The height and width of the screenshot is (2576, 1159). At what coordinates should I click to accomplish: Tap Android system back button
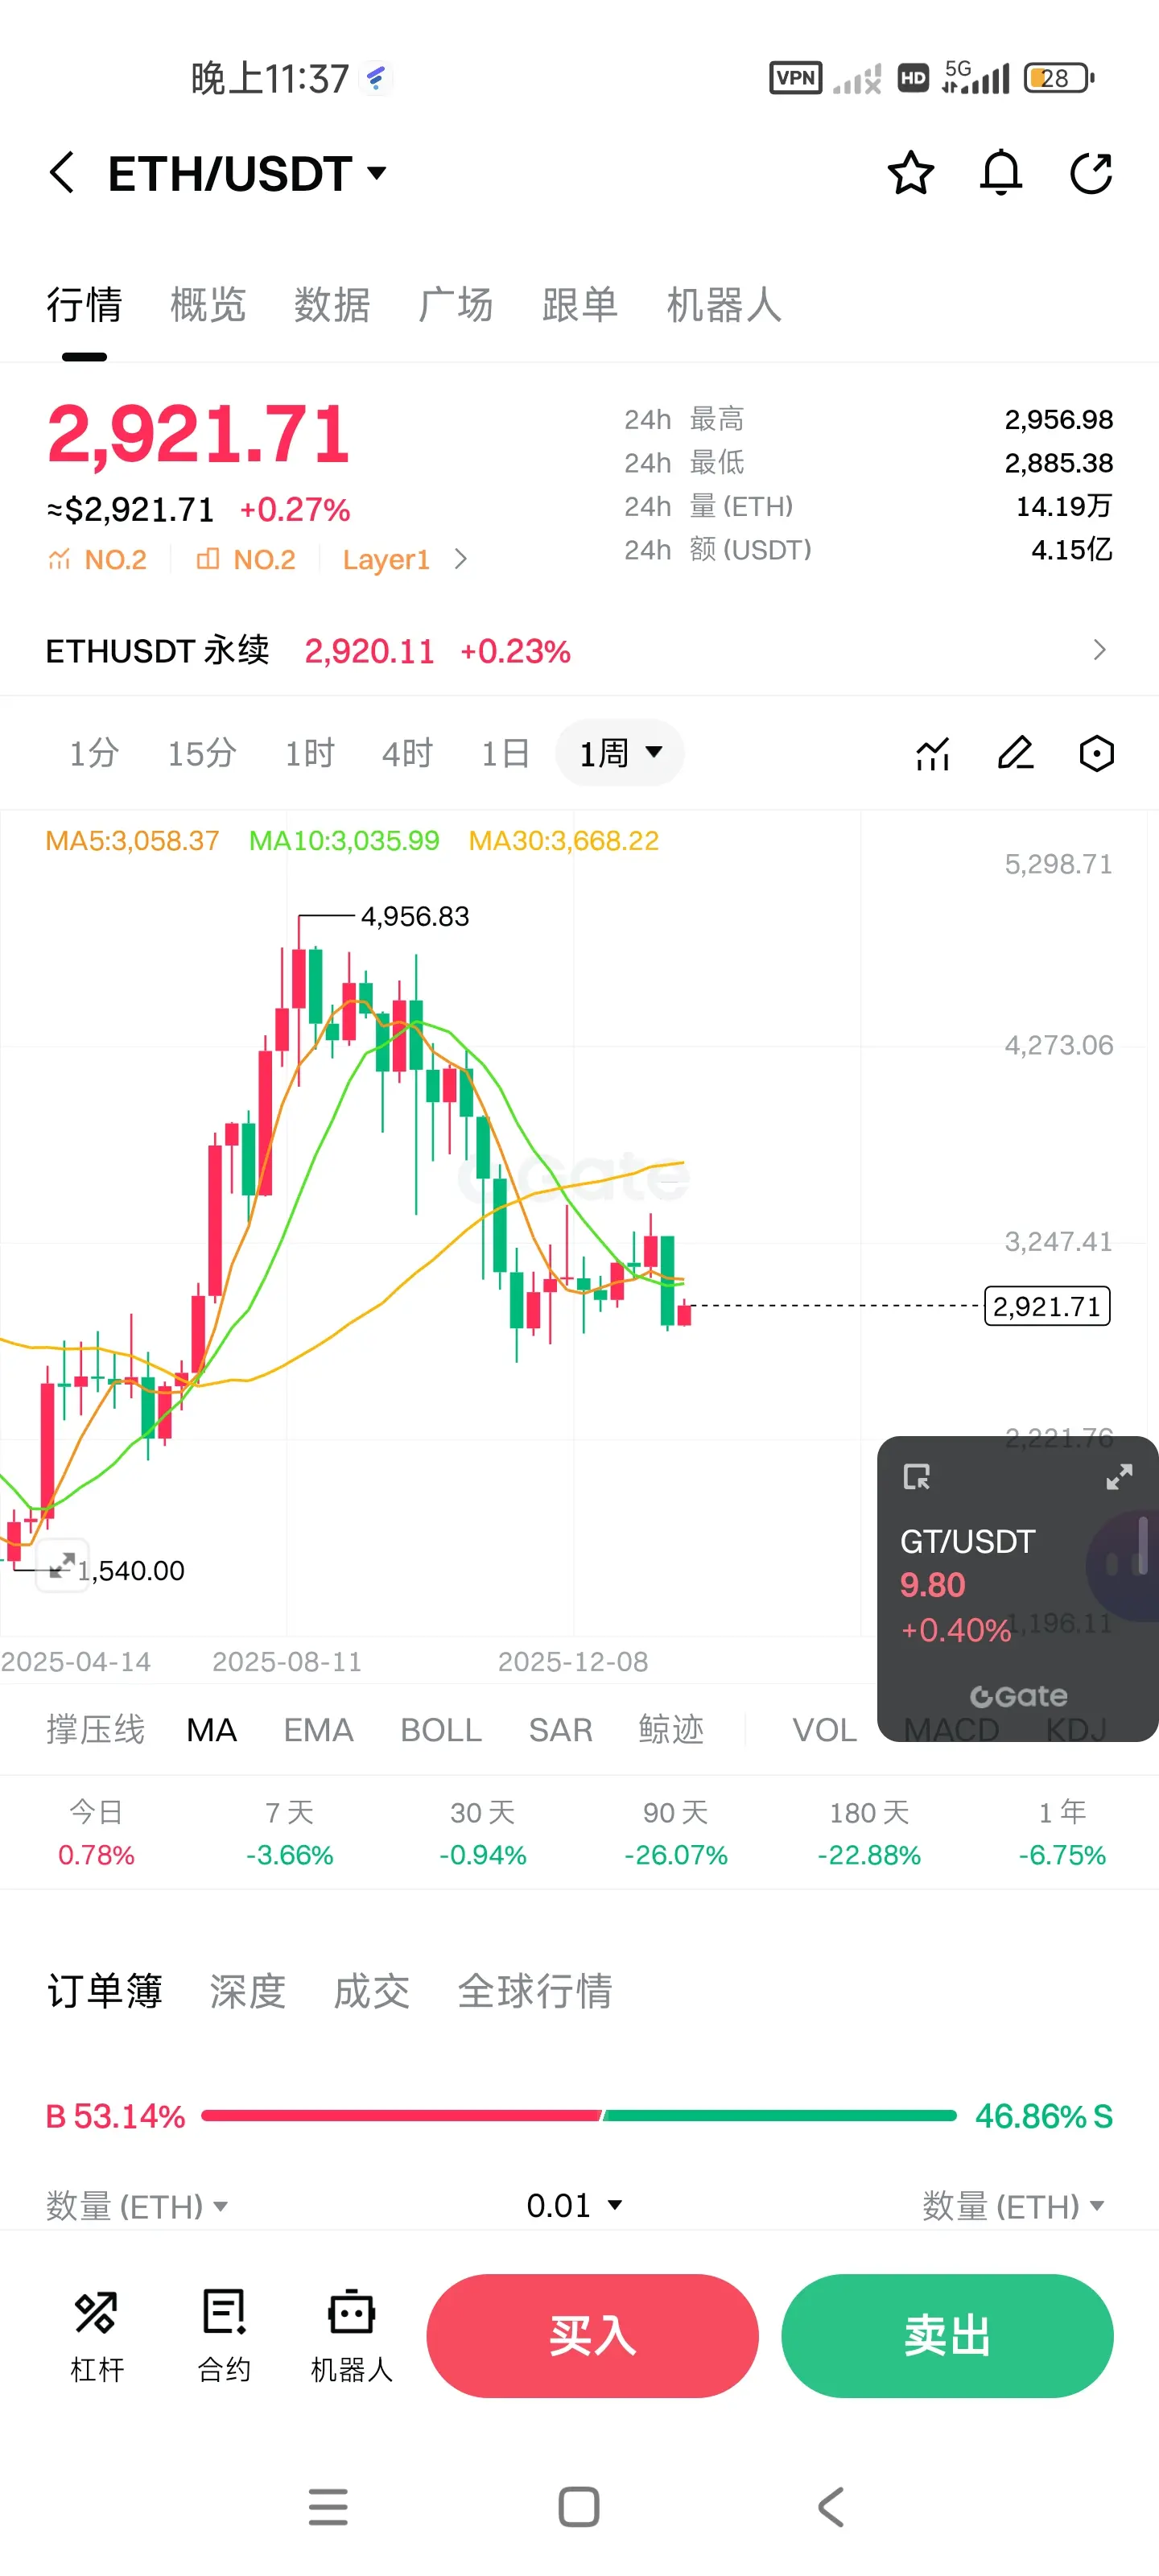[x=831, y=2507]
